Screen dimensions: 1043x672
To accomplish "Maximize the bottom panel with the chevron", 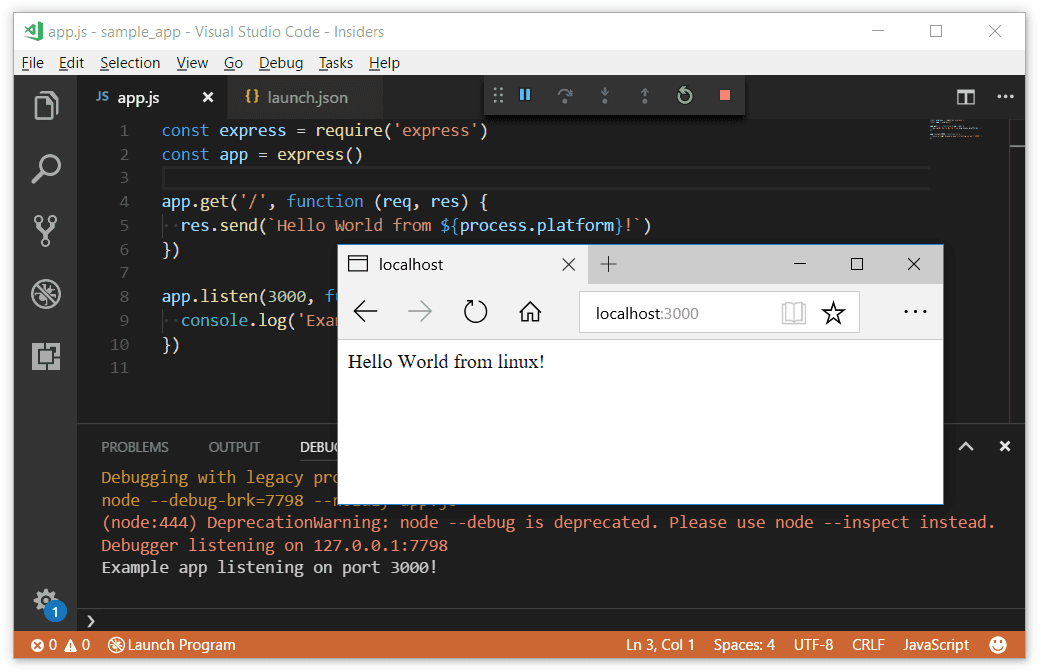I will tap(966, 447).
